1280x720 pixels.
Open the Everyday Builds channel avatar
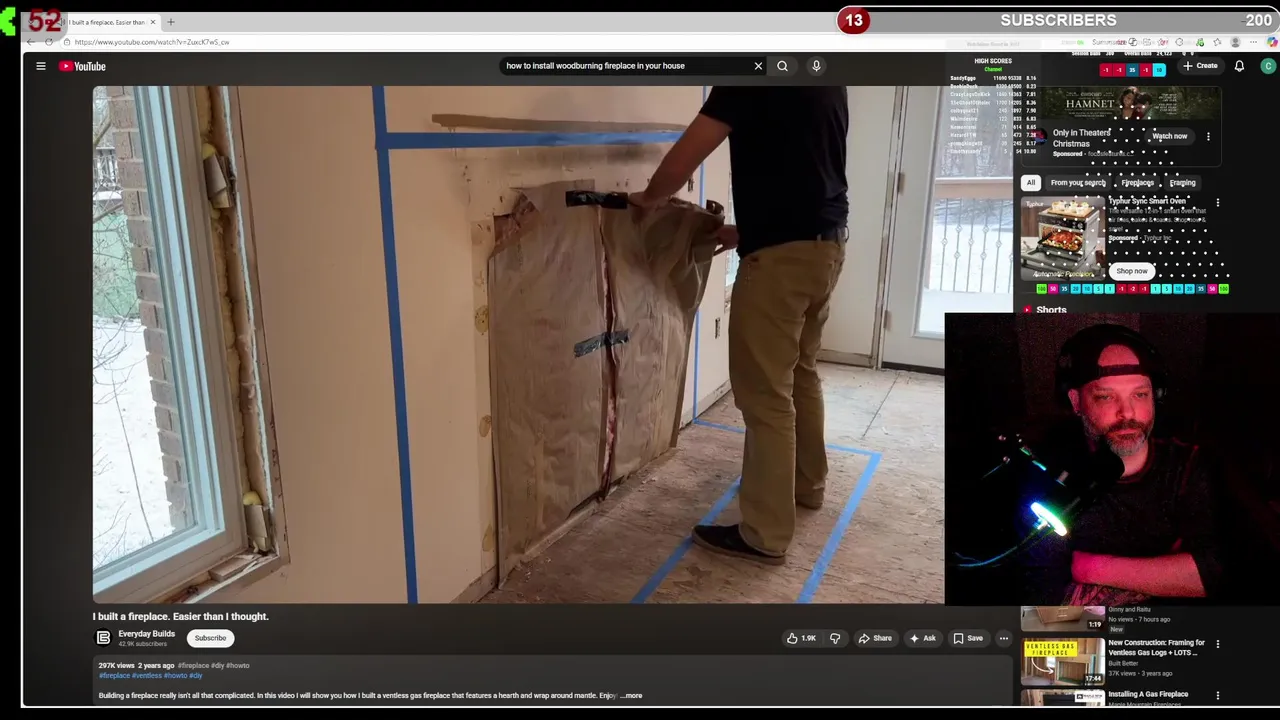(x=103, y=638)
